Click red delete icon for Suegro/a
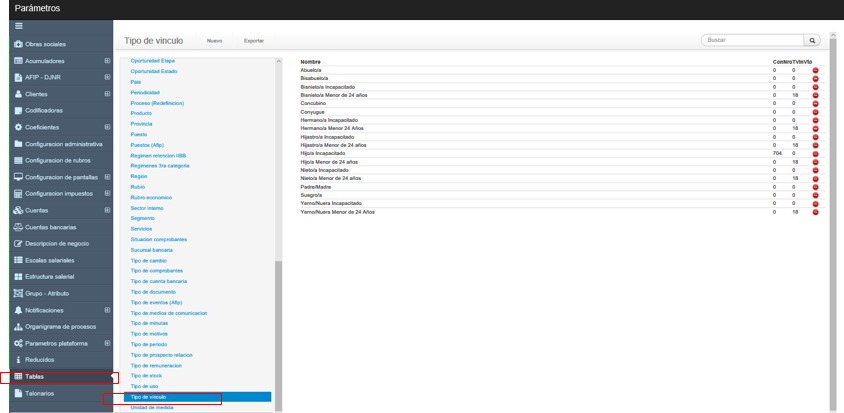 pyautogui.click(x=815, y=195)
